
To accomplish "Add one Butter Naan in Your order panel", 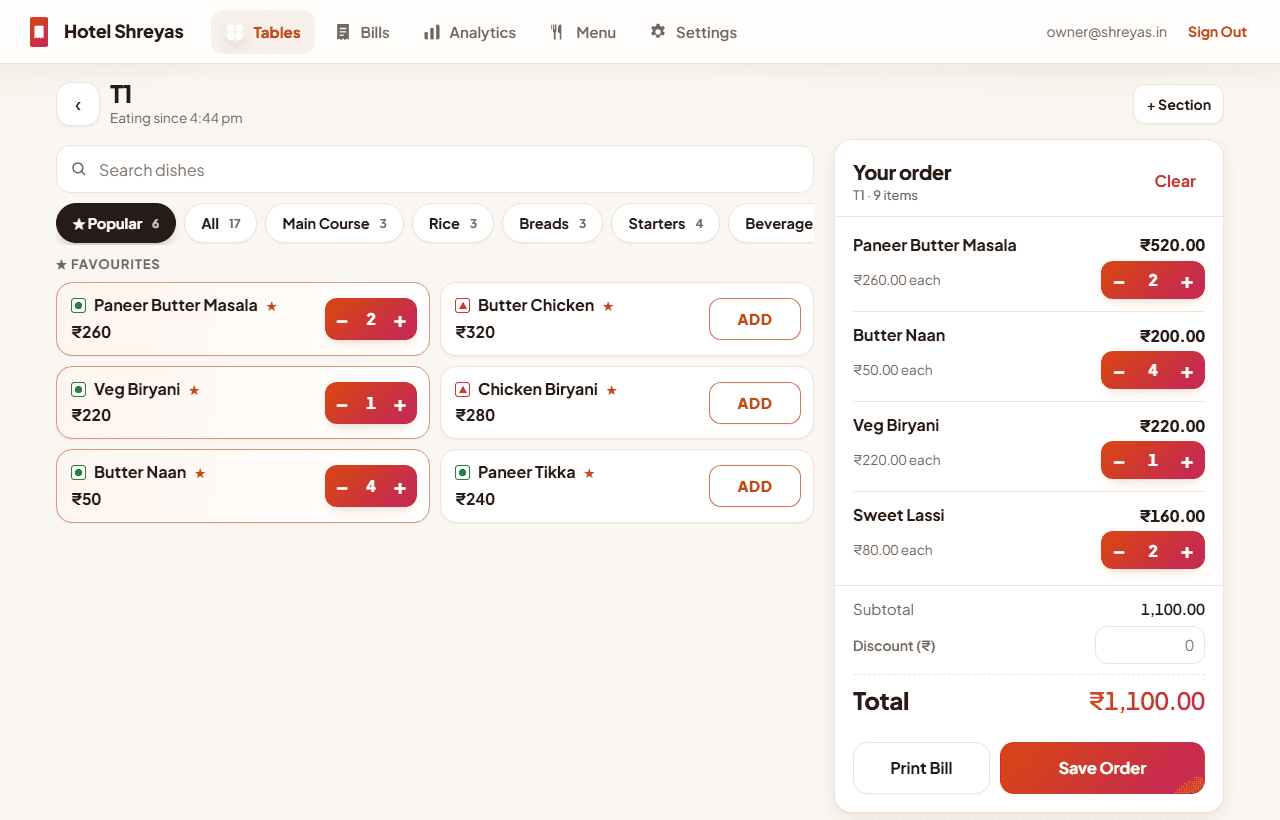I will click(x=1187, y=371).
